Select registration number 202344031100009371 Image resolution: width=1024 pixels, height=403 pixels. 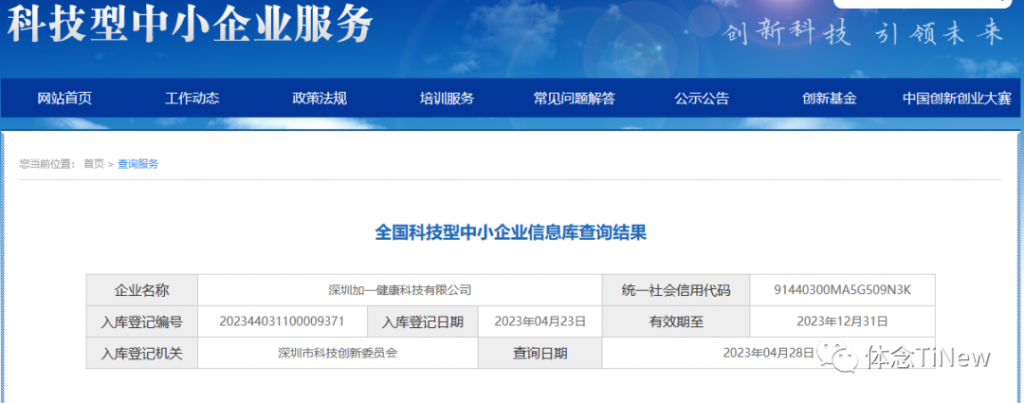(x=282, y=321)
